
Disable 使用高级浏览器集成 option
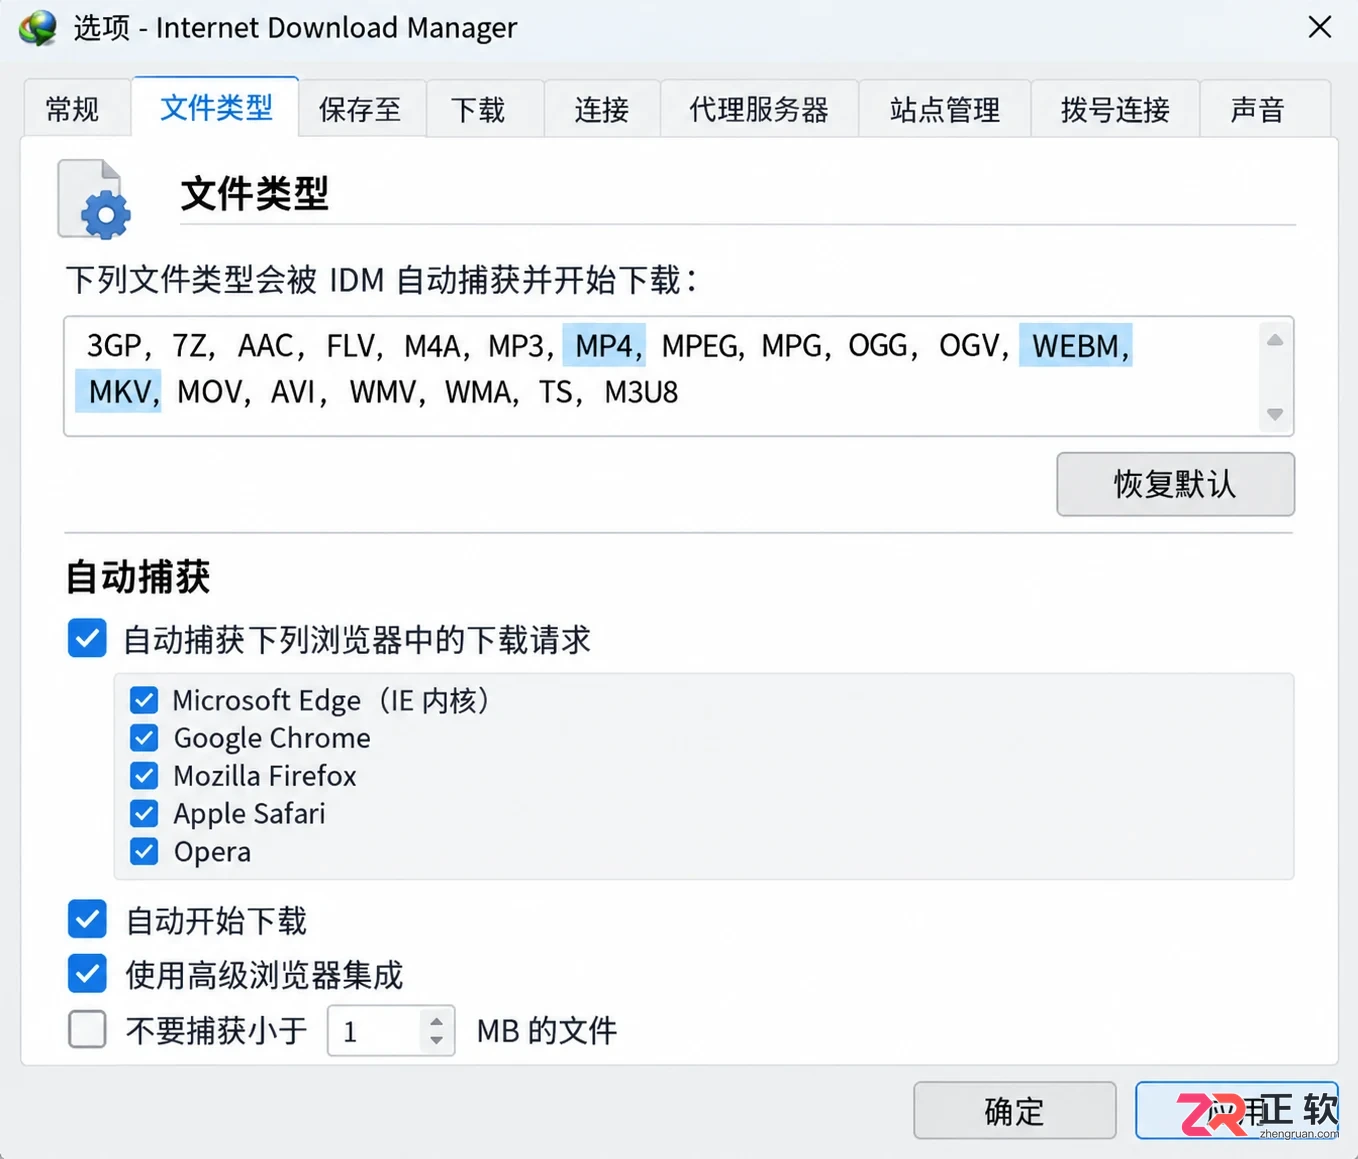click(x=87, y=974)
